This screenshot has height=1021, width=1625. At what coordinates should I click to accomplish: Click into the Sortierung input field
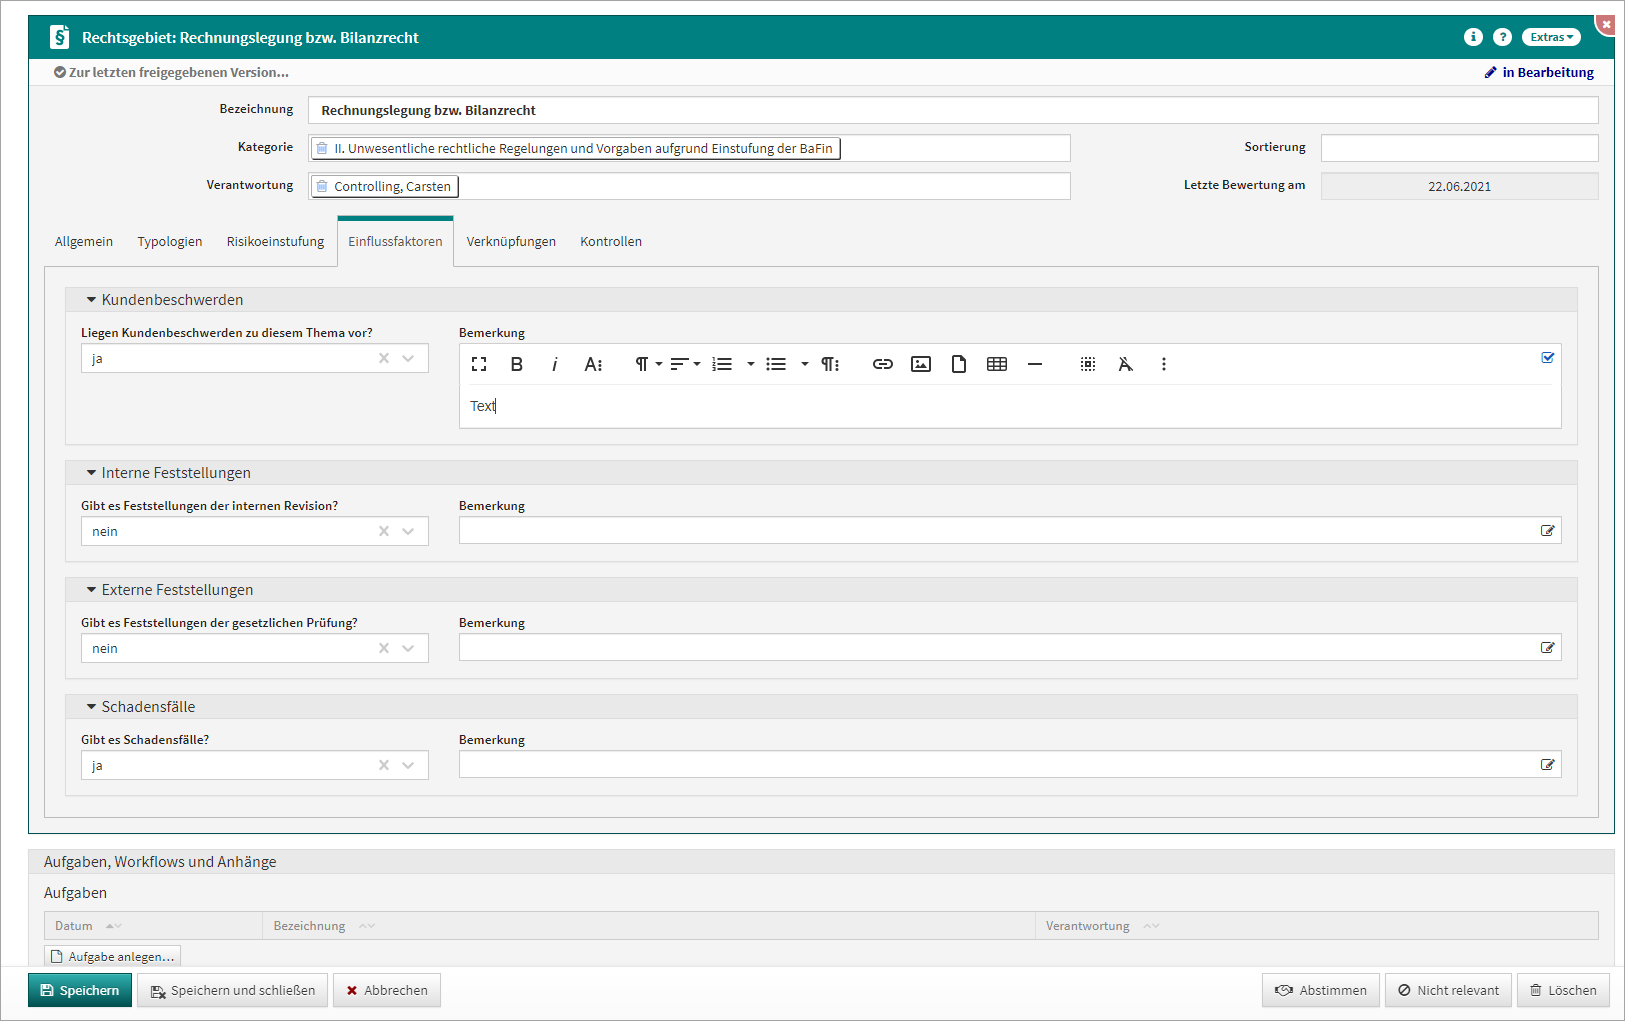1458,148
